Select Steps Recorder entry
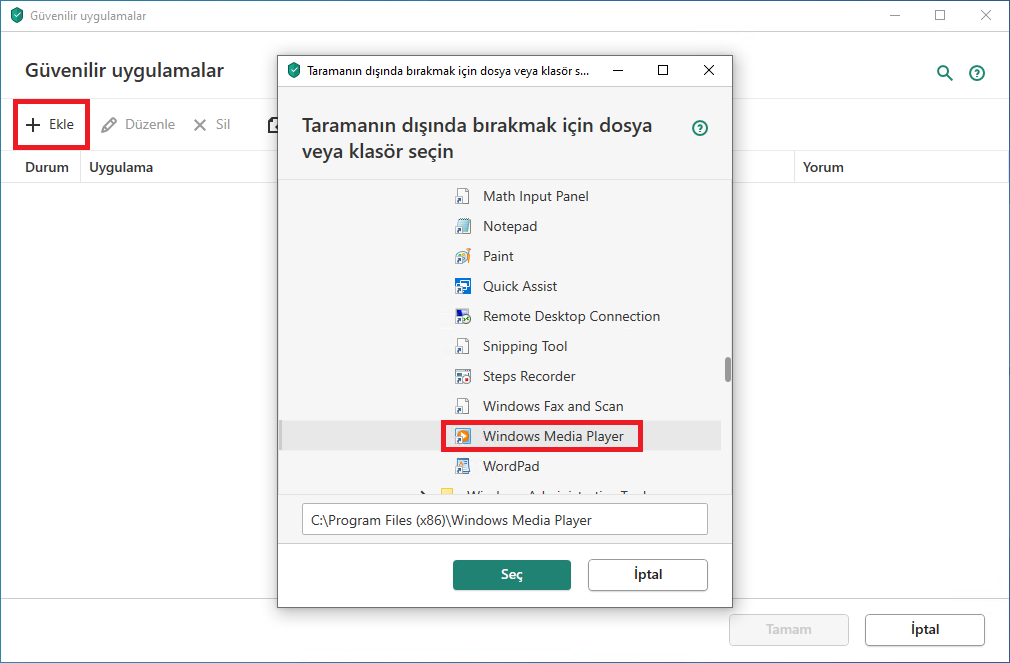 tap(529, 376)
